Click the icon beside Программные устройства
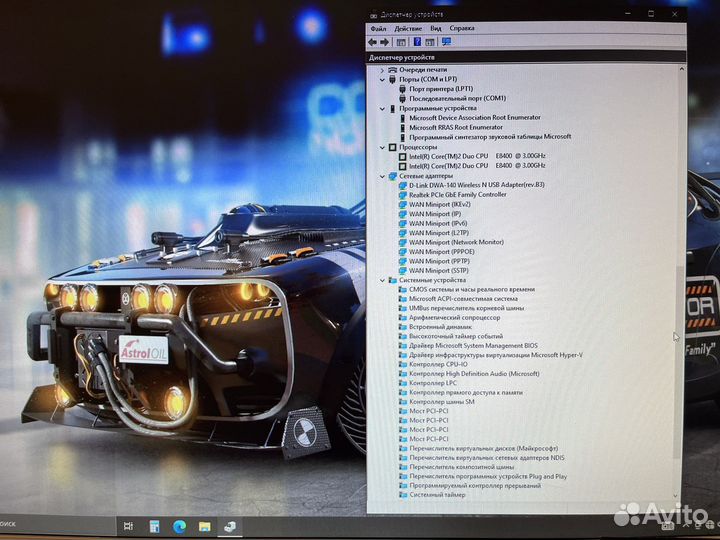The height and width of the screenshot is (540, 720). [392, 109]
